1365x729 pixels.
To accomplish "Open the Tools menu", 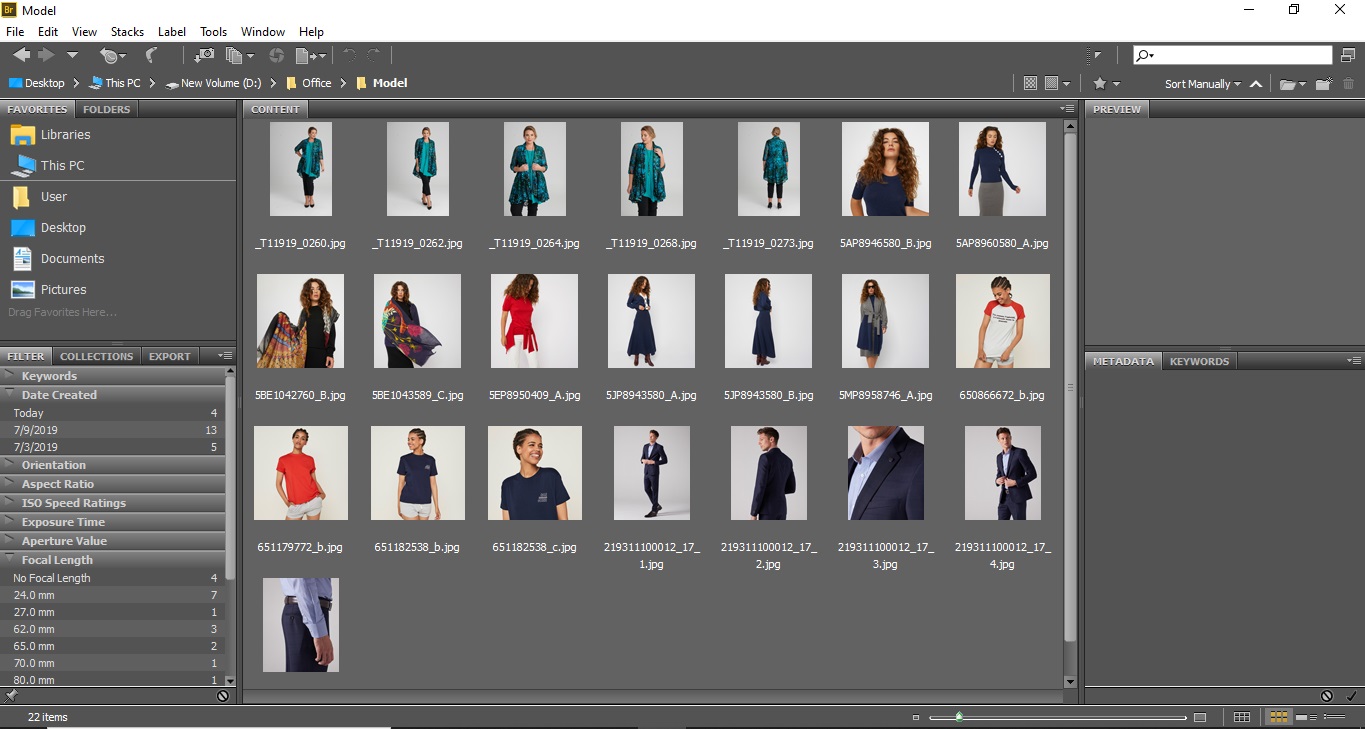I will (212, 31).
